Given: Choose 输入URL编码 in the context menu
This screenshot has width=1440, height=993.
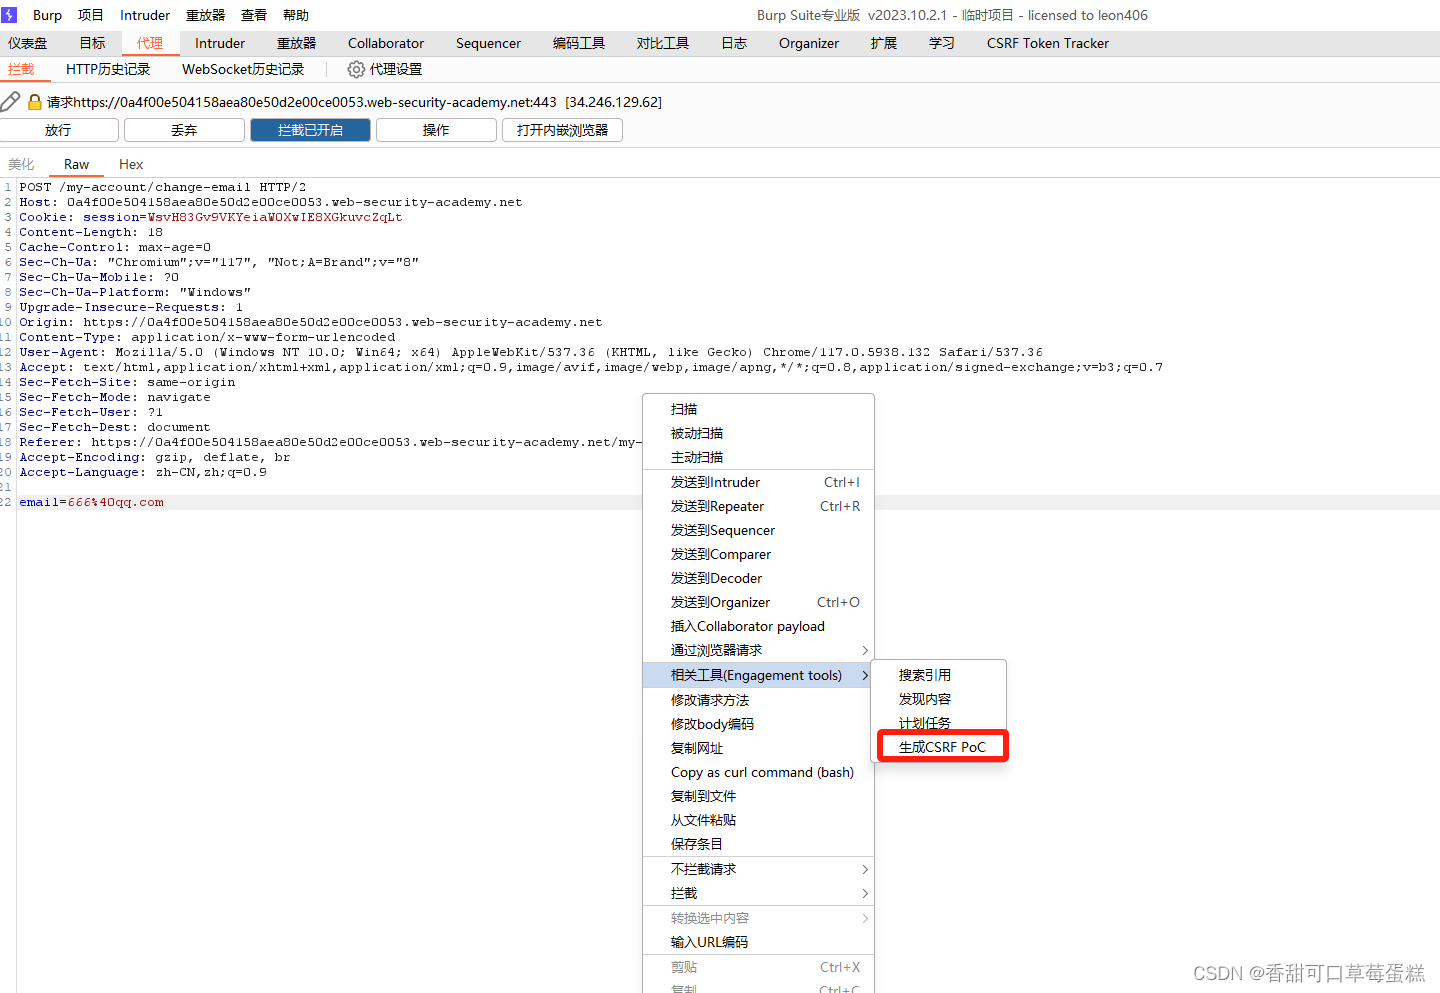Looking at the screenshot, I should [758, 942].
